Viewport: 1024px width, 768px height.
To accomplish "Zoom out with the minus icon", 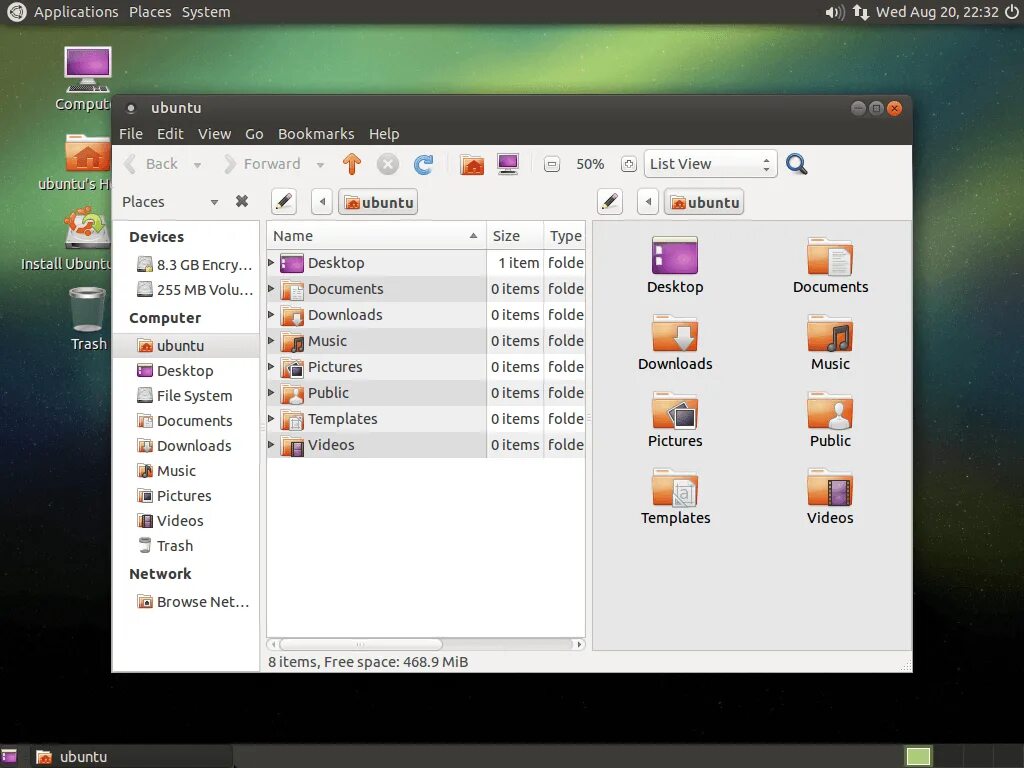I will click(x=552, y=164).
